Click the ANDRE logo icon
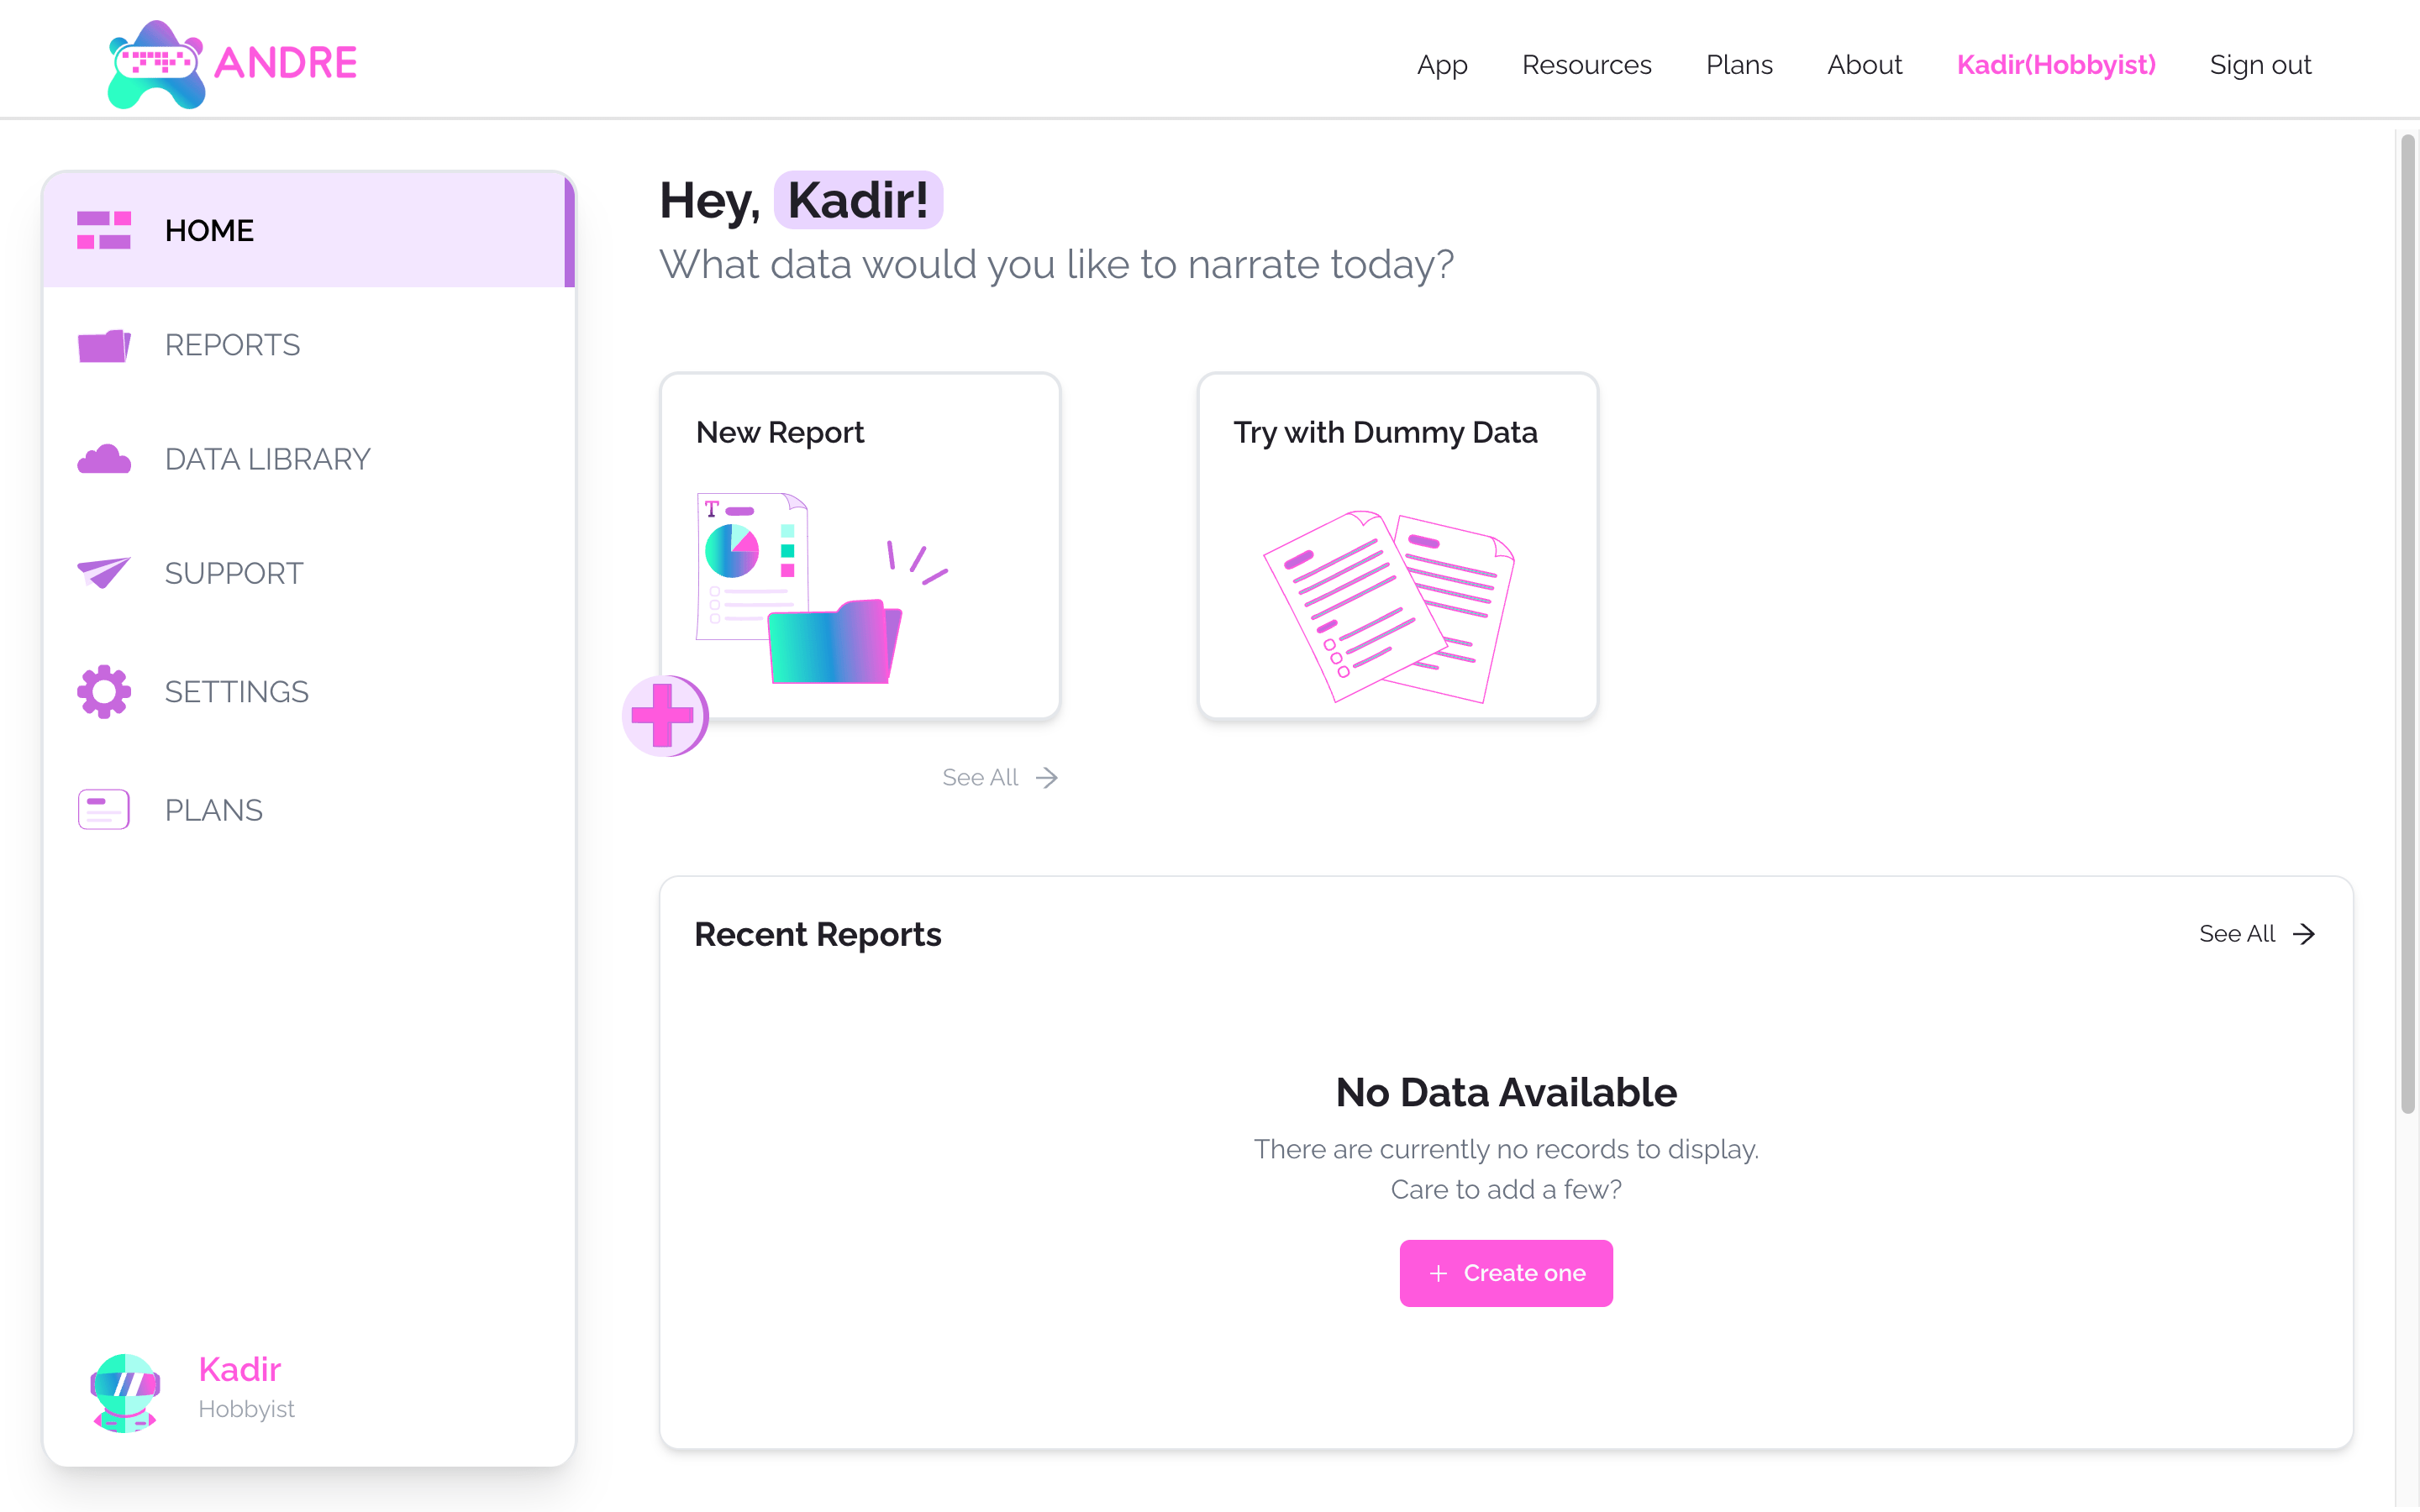This screenshot has height=1512, width=2420. pyautogui.click(x=156, y=64)
